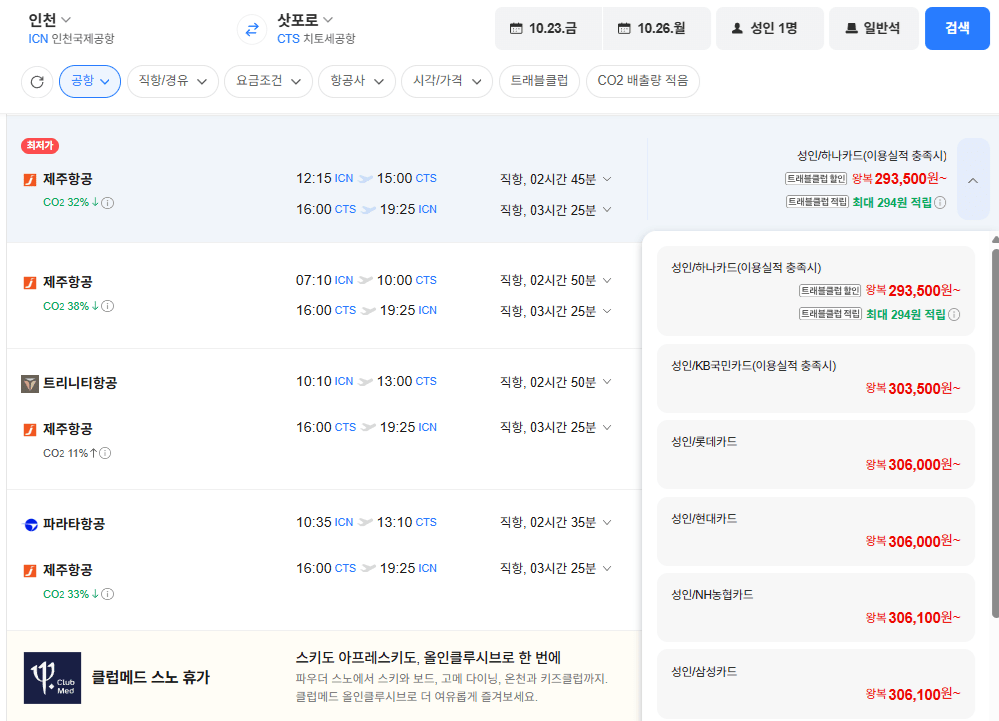Open the 직항/경유 filter dropdown
Viewport: 999px width, 721px height.
pyautogui.click(x=173, y=82)
